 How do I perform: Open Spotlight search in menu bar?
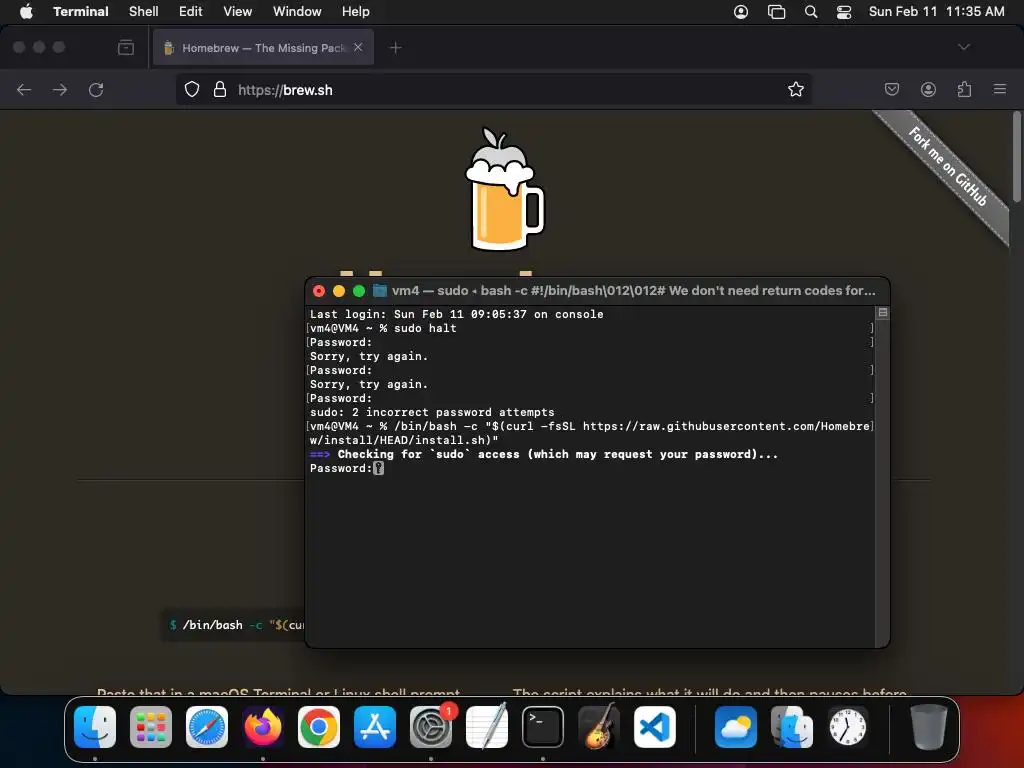tap(810, 11)
